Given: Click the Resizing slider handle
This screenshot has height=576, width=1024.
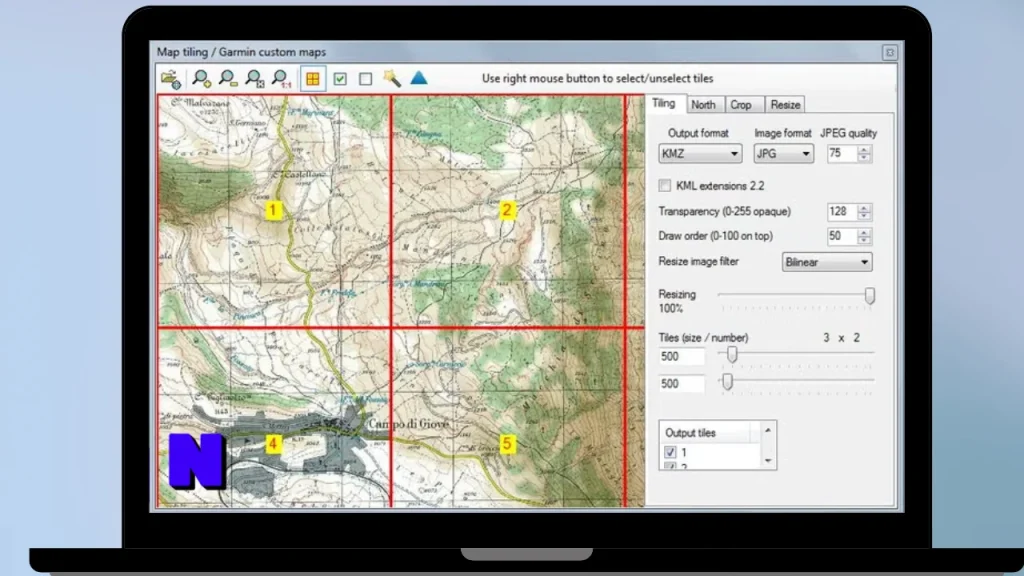Looking at the screenshot, I should click(869, 296).
